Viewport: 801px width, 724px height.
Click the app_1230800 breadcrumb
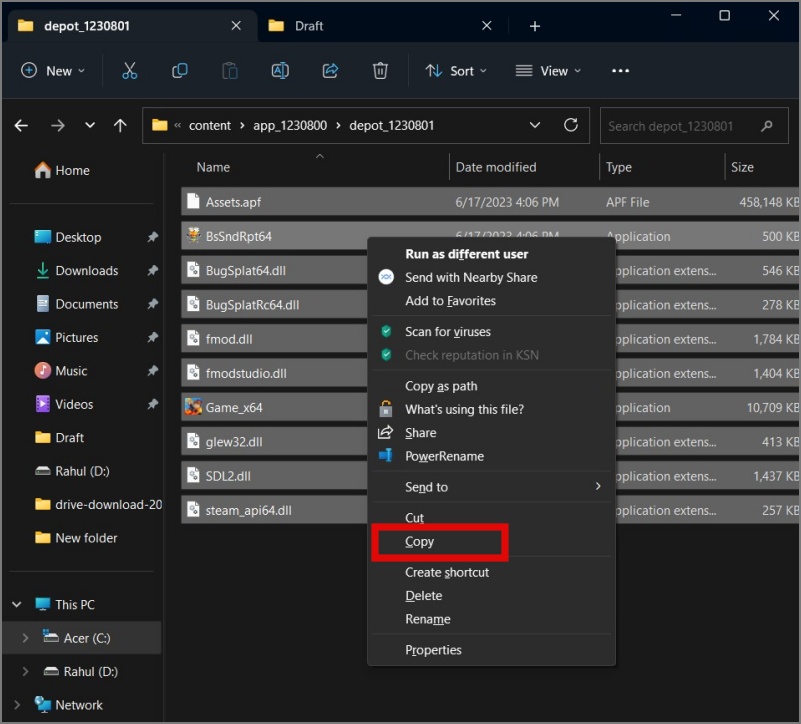[290, 125]
